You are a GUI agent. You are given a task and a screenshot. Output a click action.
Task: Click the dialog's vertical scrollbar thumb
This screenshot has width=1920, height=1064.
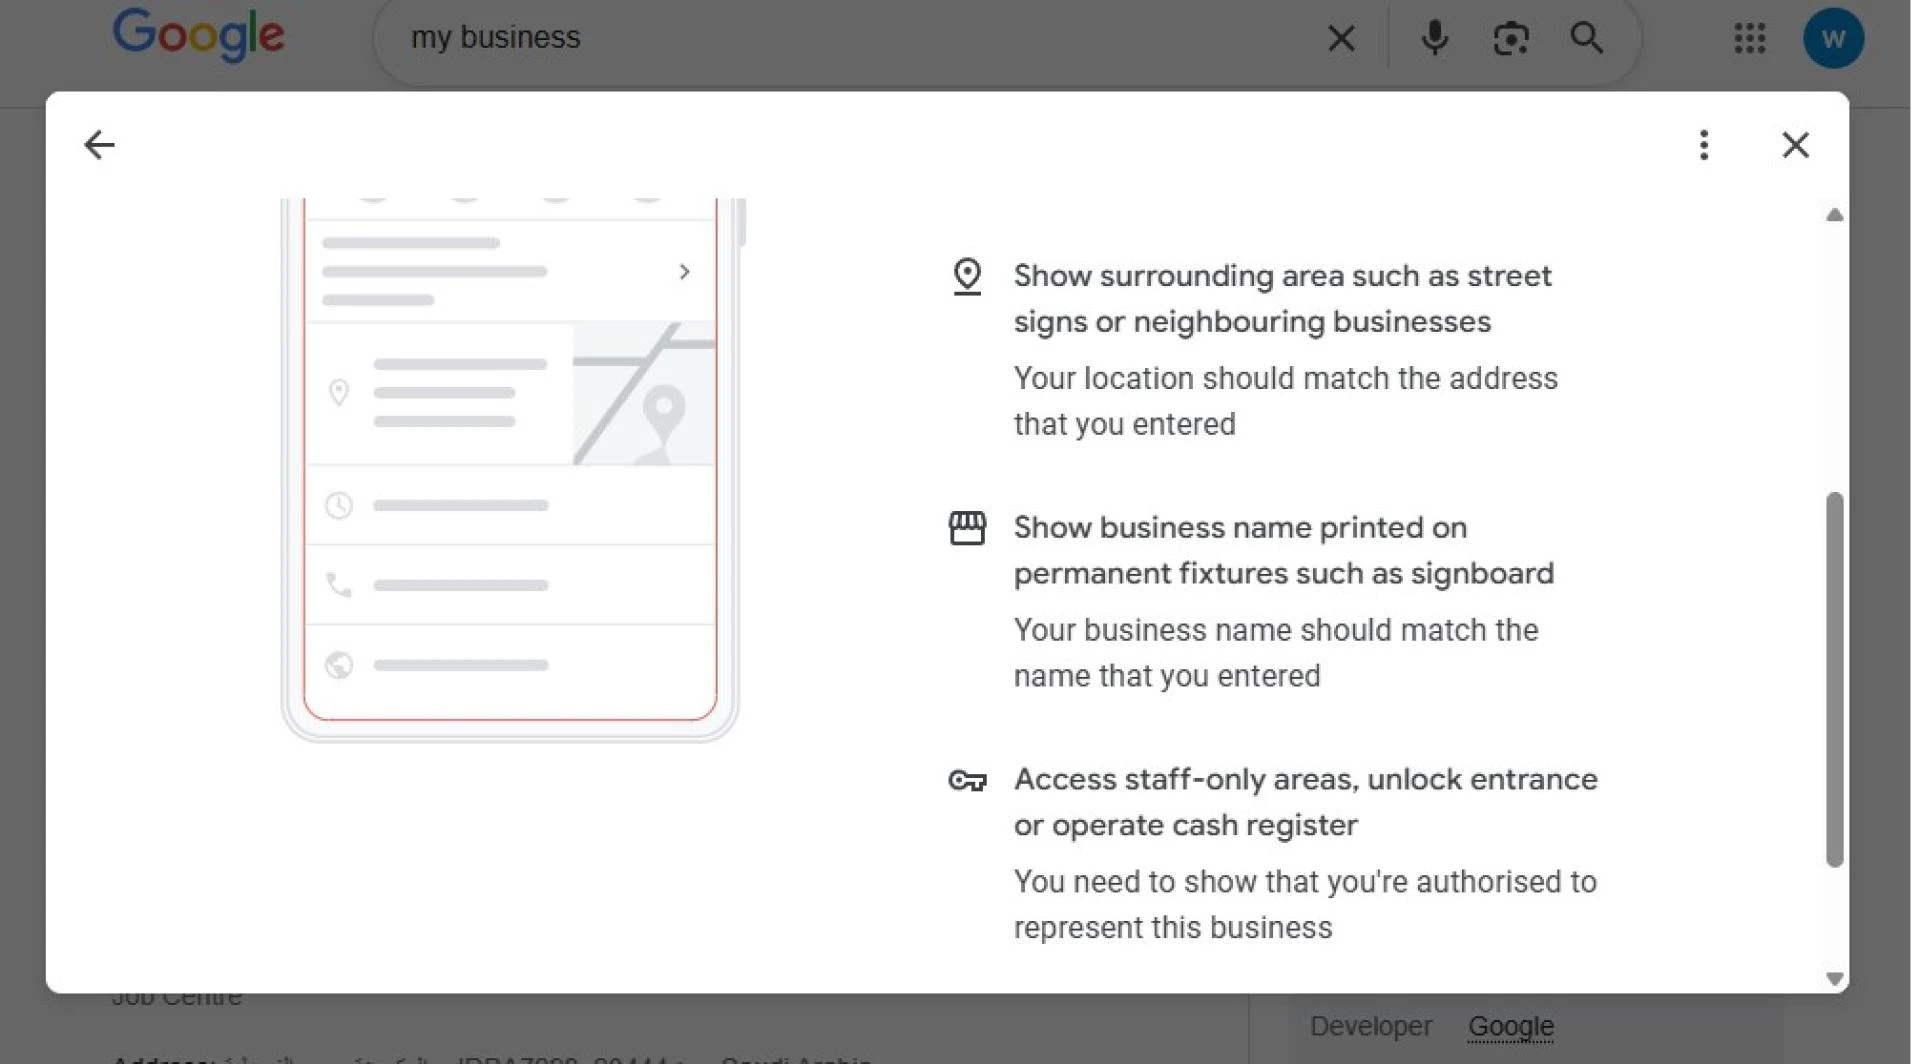click(x=1834, y=678)
